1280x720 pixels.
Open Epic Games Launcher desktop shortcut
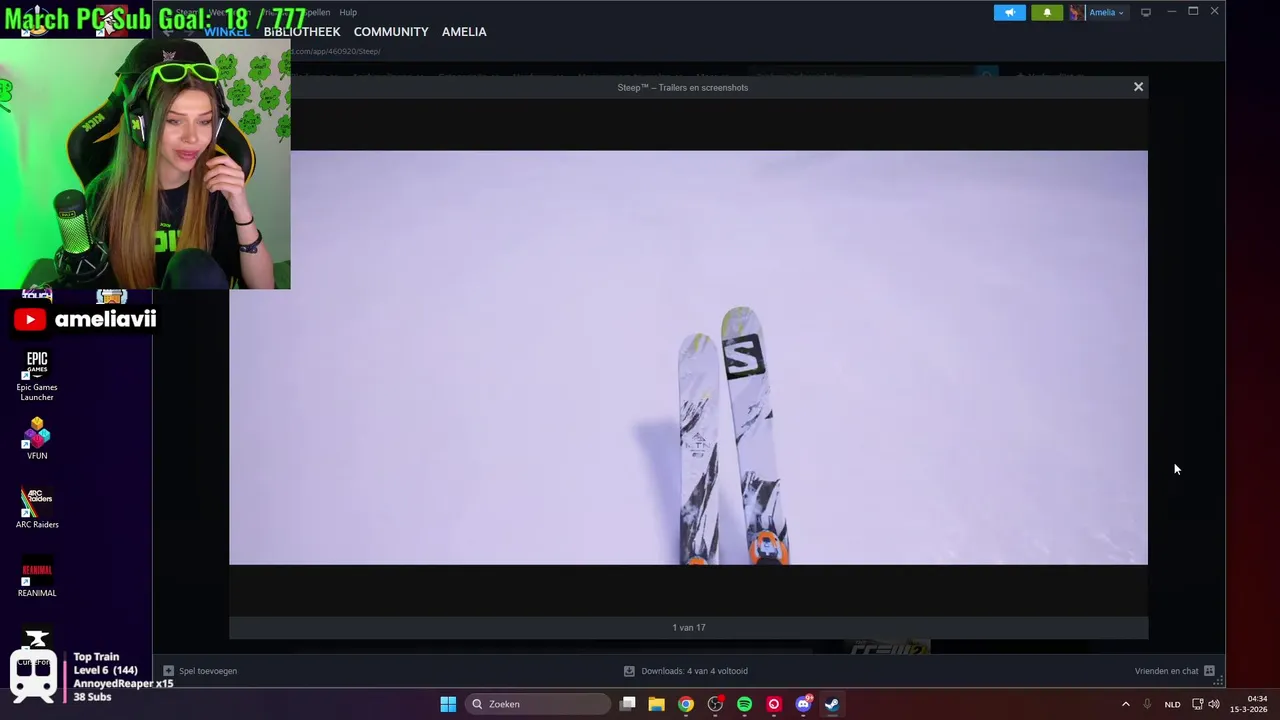(x=37, y=375)
